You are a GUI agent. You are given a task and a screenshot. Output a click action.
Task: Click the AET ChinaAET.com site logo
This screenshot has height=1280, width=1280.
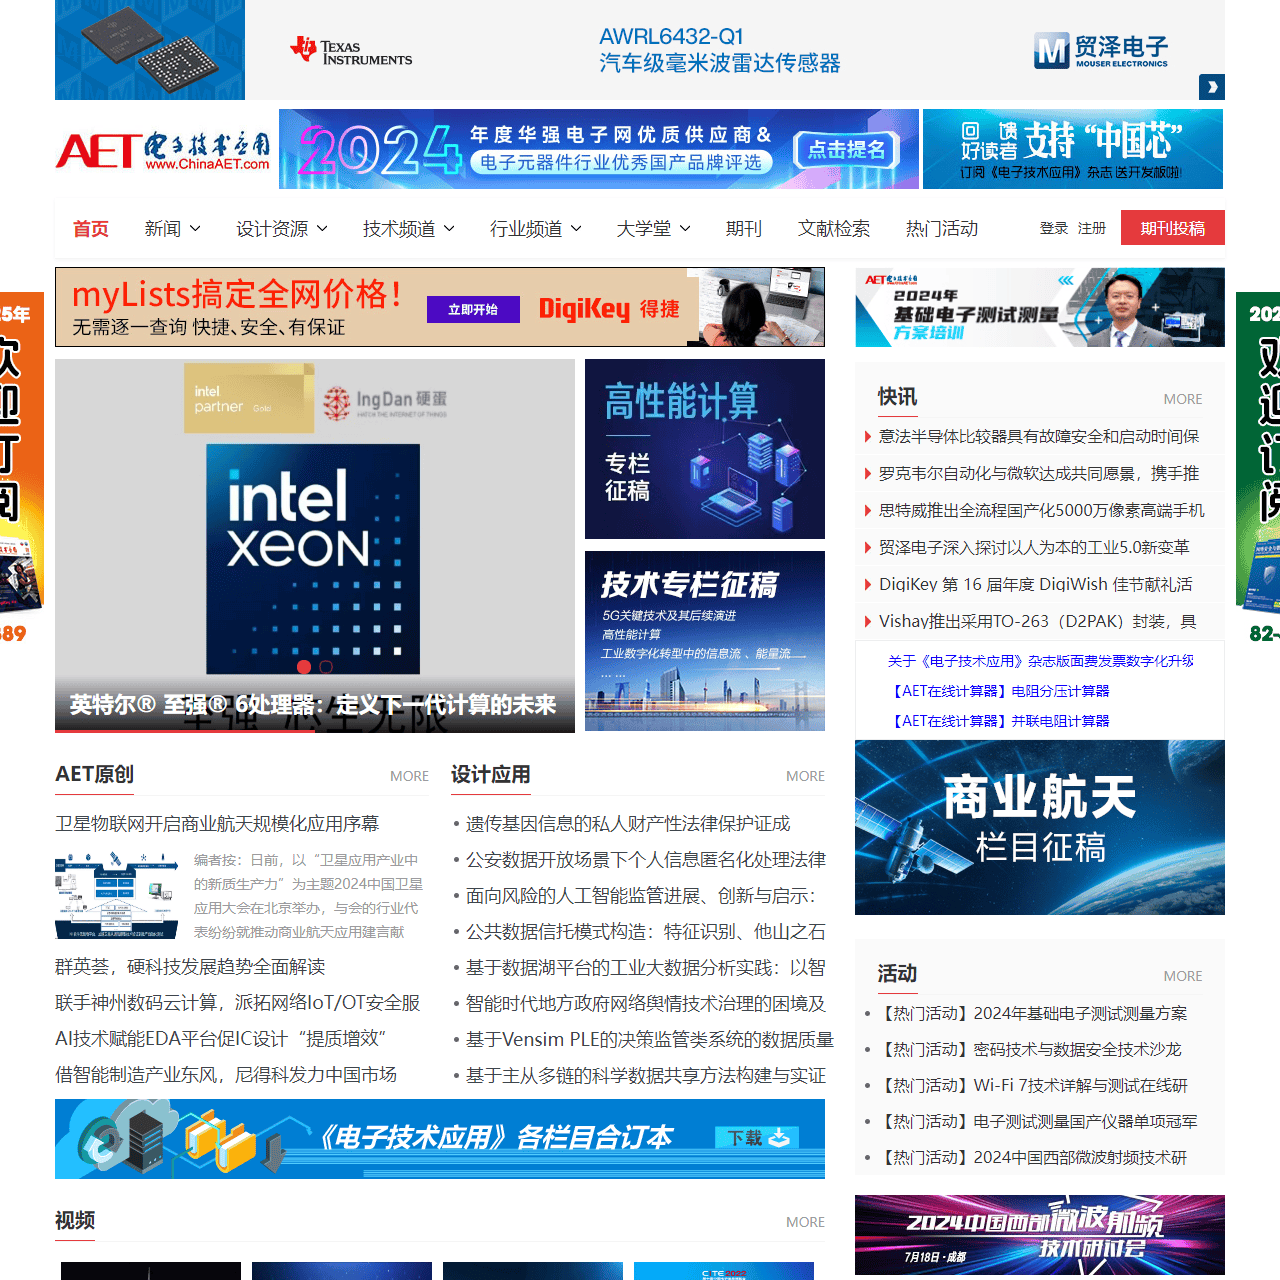[163, 150]
